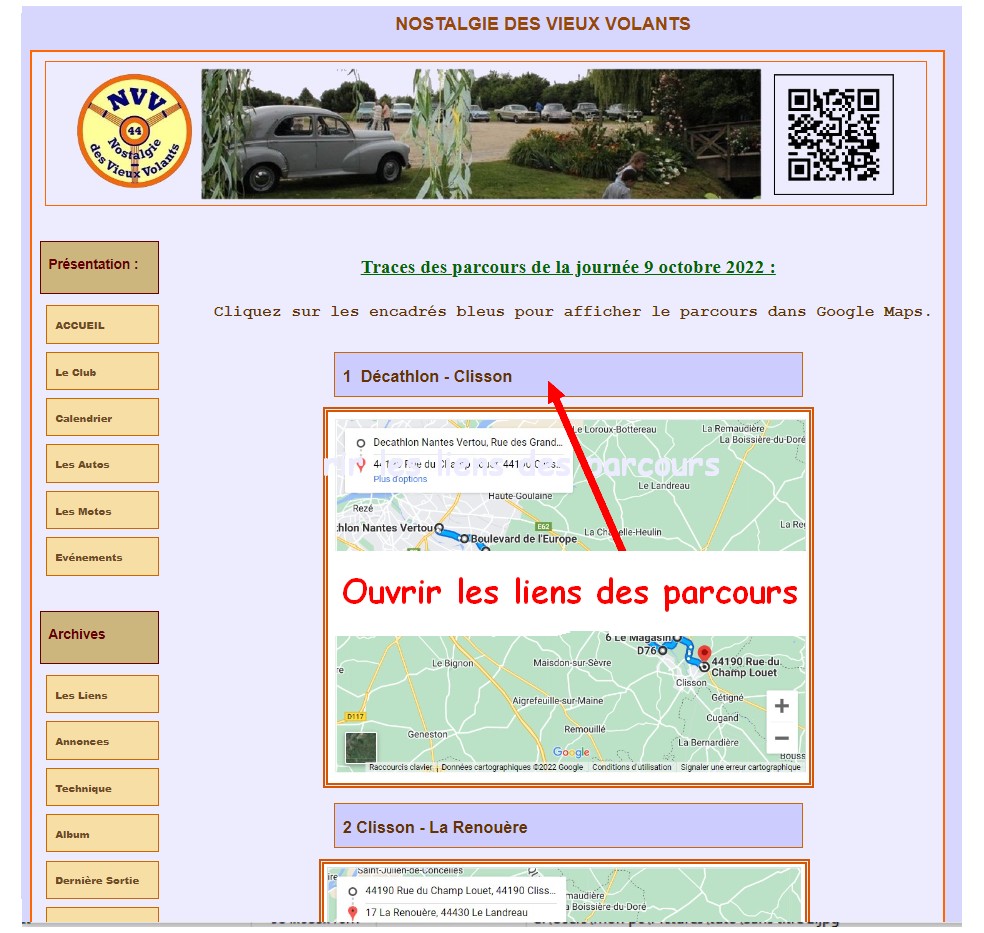The width and height of the screenshot is (984, 933).
Task: Go to the Calendrier page
Action: pos(102,417)
